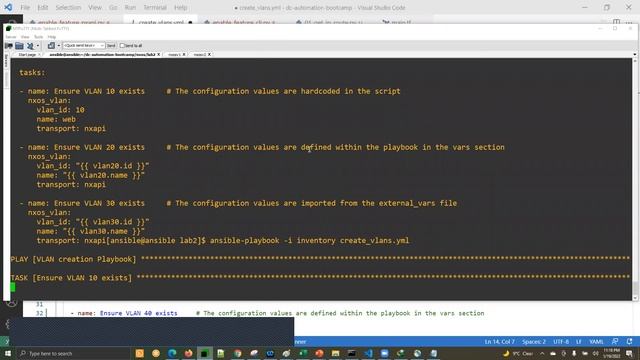This screenshot has width=640, height=360.
Task: Click the microphone icon in system tray
Action: tap(573, 353)
